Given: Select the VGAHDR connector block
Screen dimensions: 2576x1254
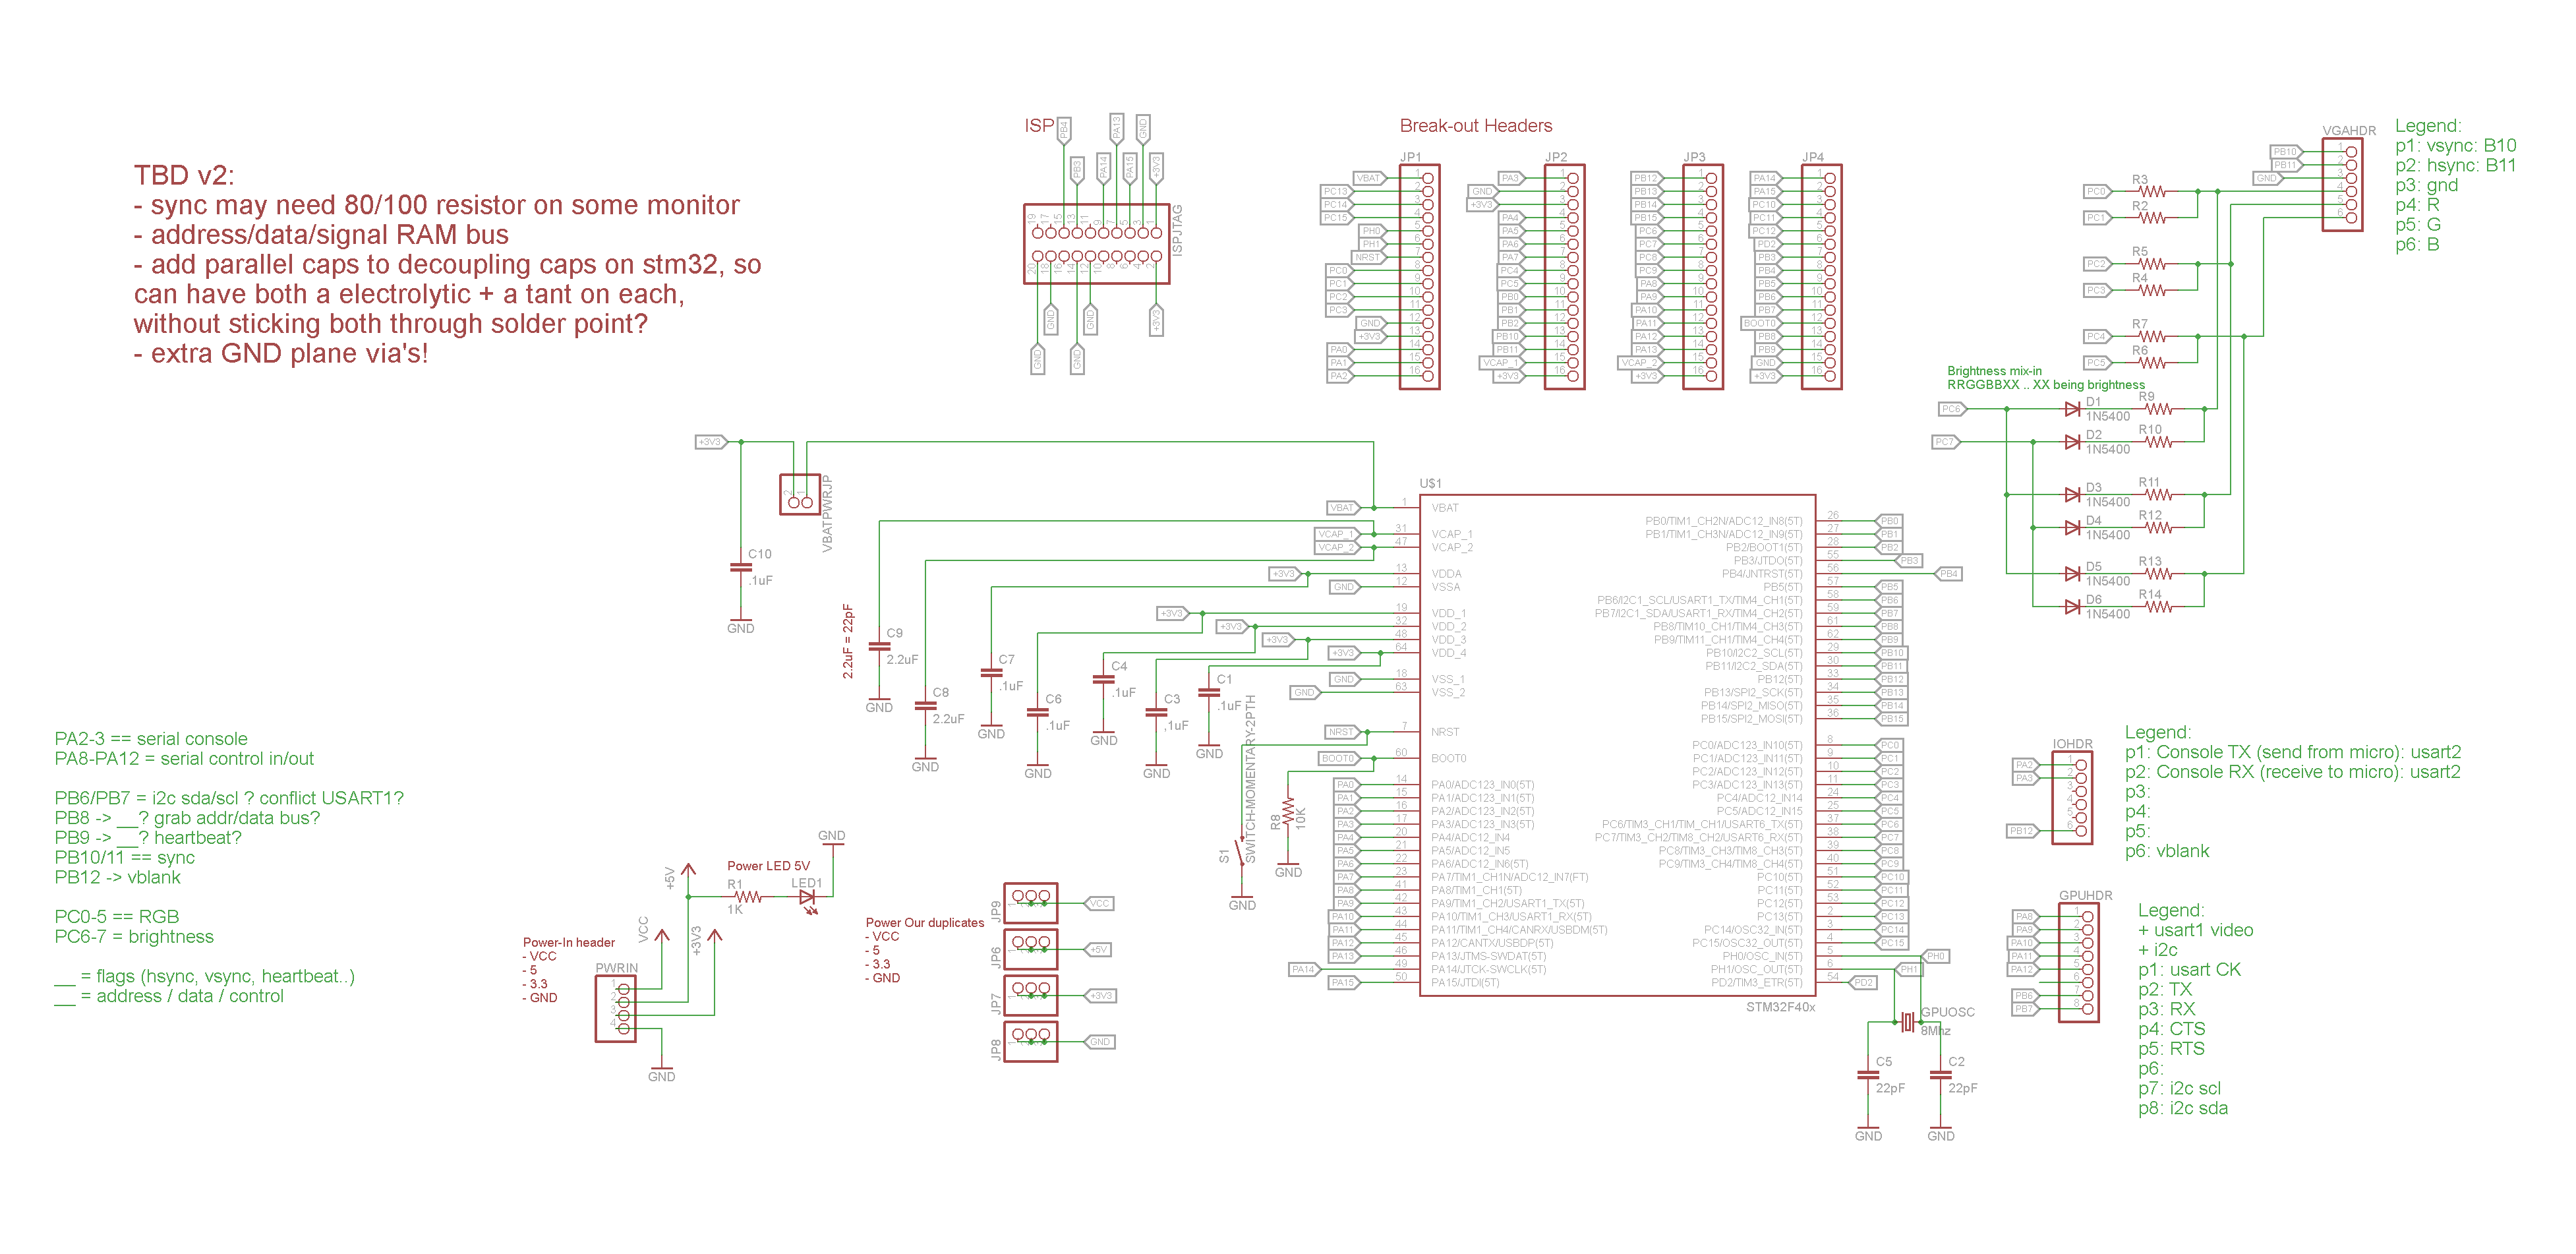Looking at the screenshot, I should [x=2342, y=185].
